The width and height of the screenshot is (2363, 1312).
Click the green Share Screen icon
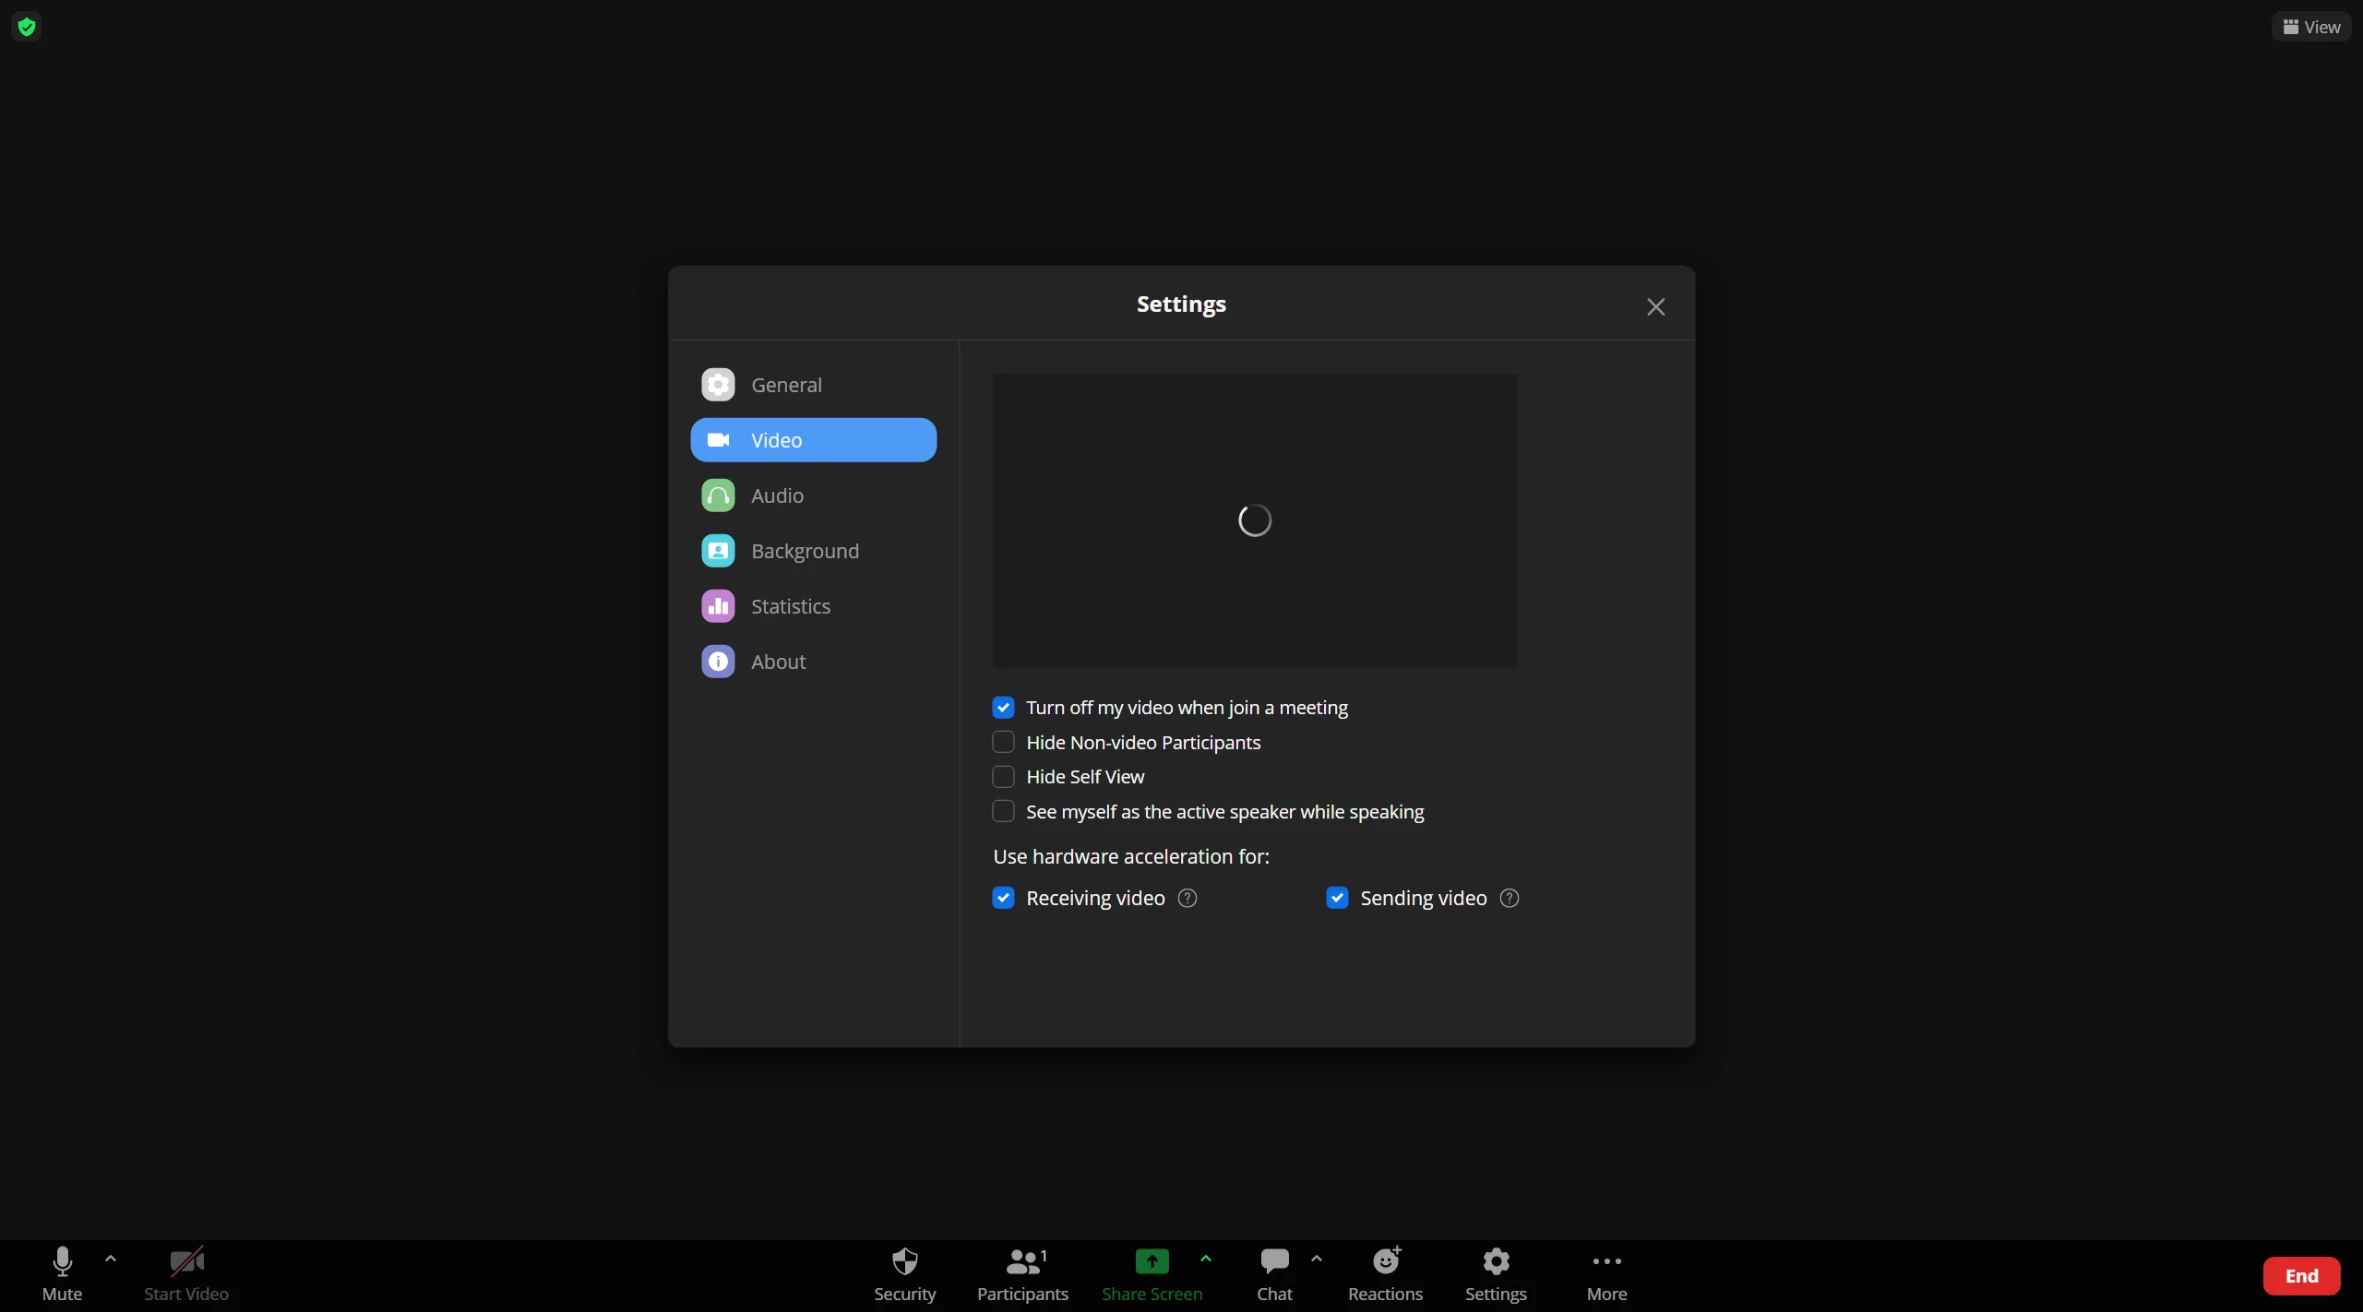pyautogui.click(x=1151, y=1262)
